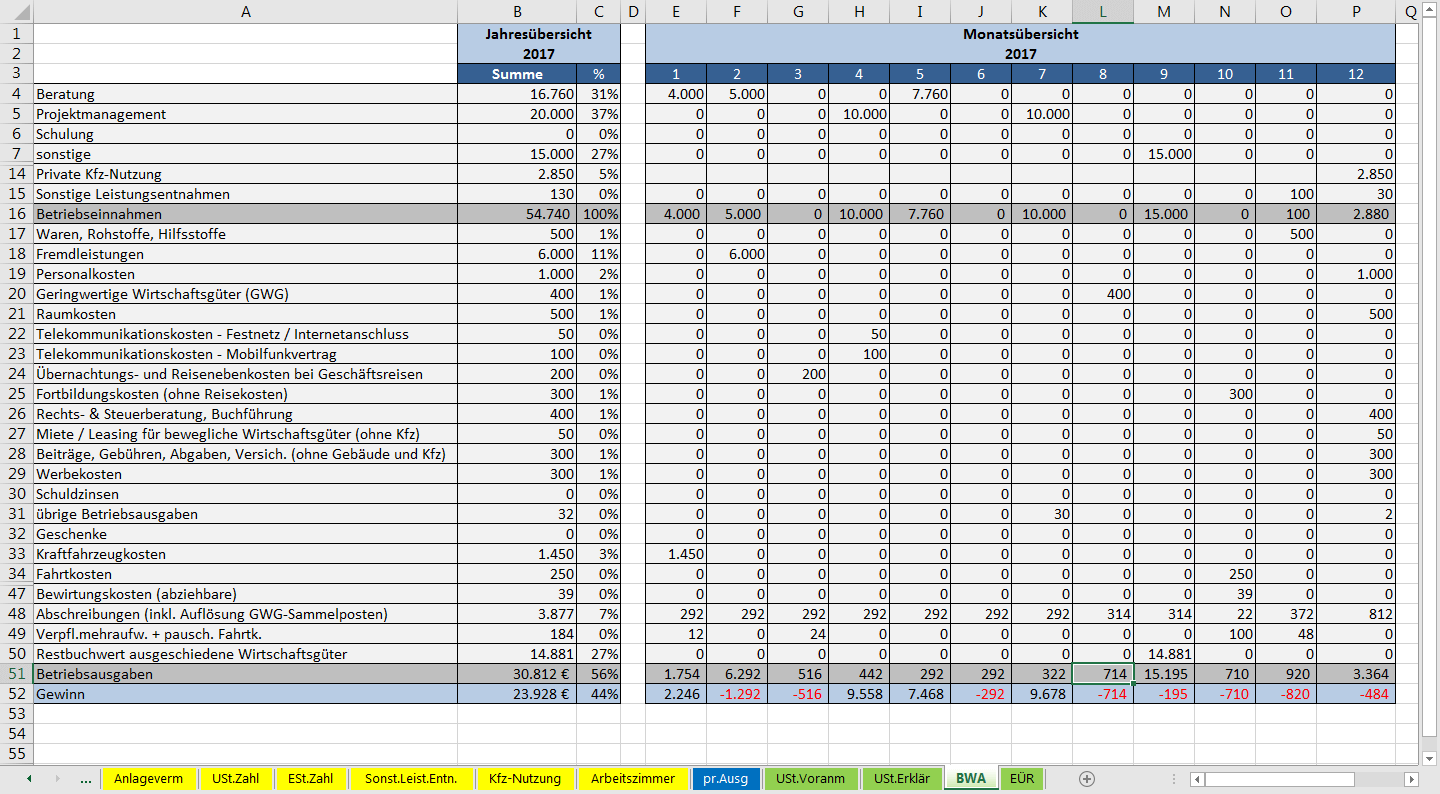The width and height of the screenshot is (1440, 794).
Task: Select column L header
Action: pos(1103,12)
